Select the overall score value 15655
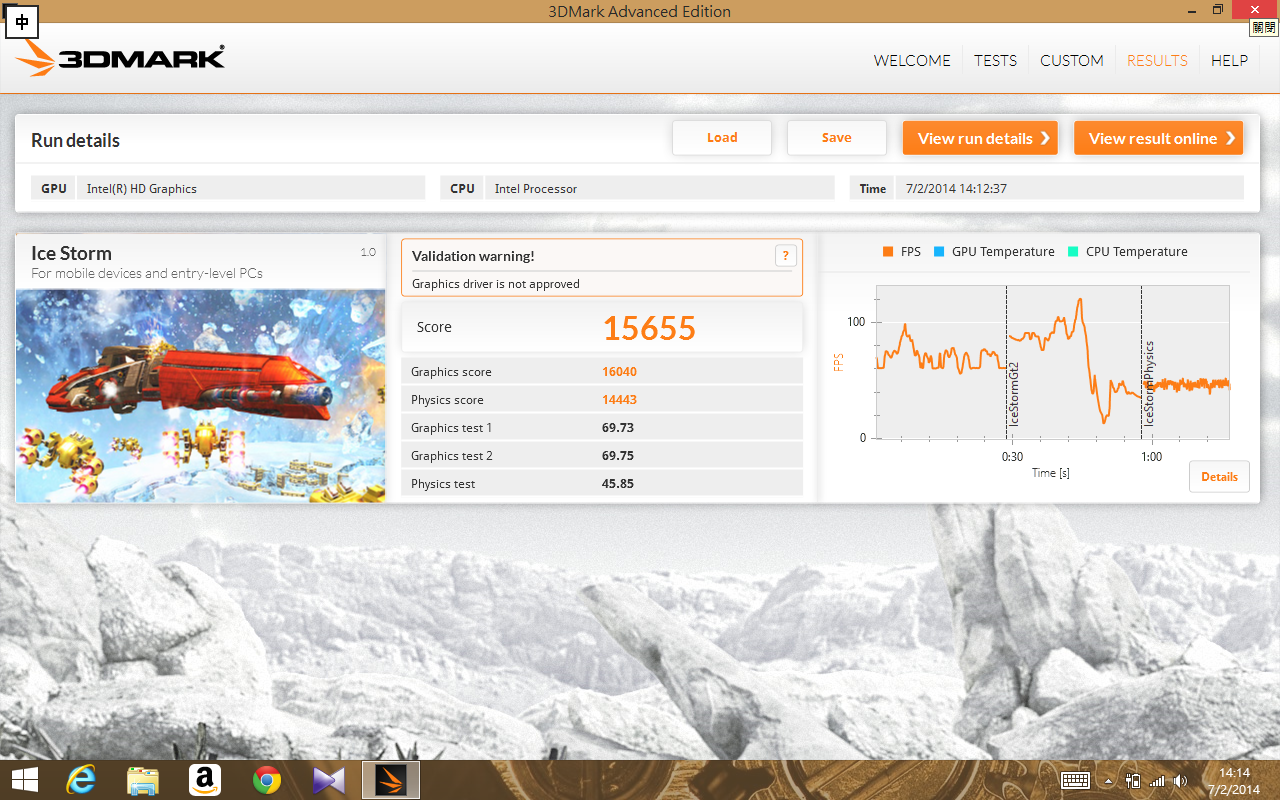This screenshot has width=1280, height=800. pyautogui.click(x=649, y=328)
